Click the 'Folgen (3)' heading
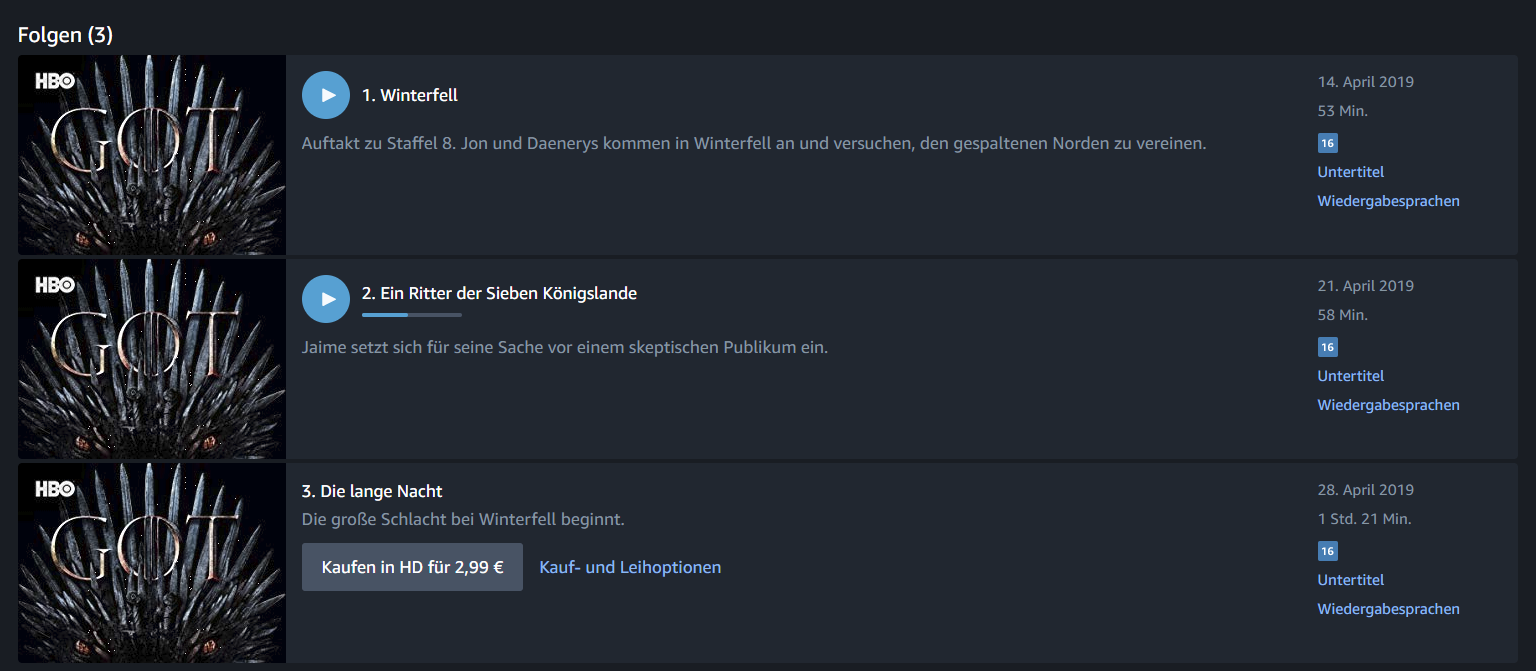1536x671 pixels. (x=65, y=35)
